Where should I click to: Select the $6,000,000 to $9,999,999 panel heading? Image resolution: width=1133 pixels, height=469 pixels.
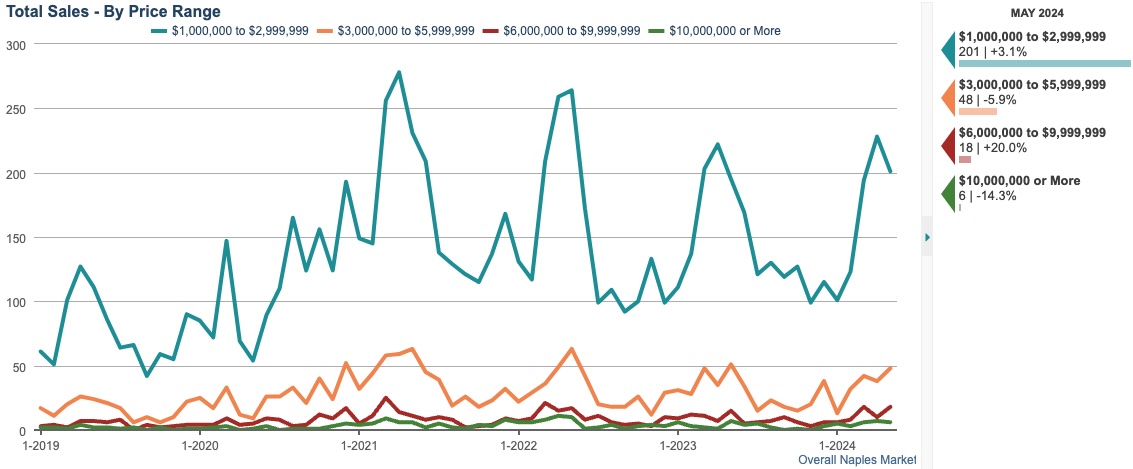point(1032,133)
